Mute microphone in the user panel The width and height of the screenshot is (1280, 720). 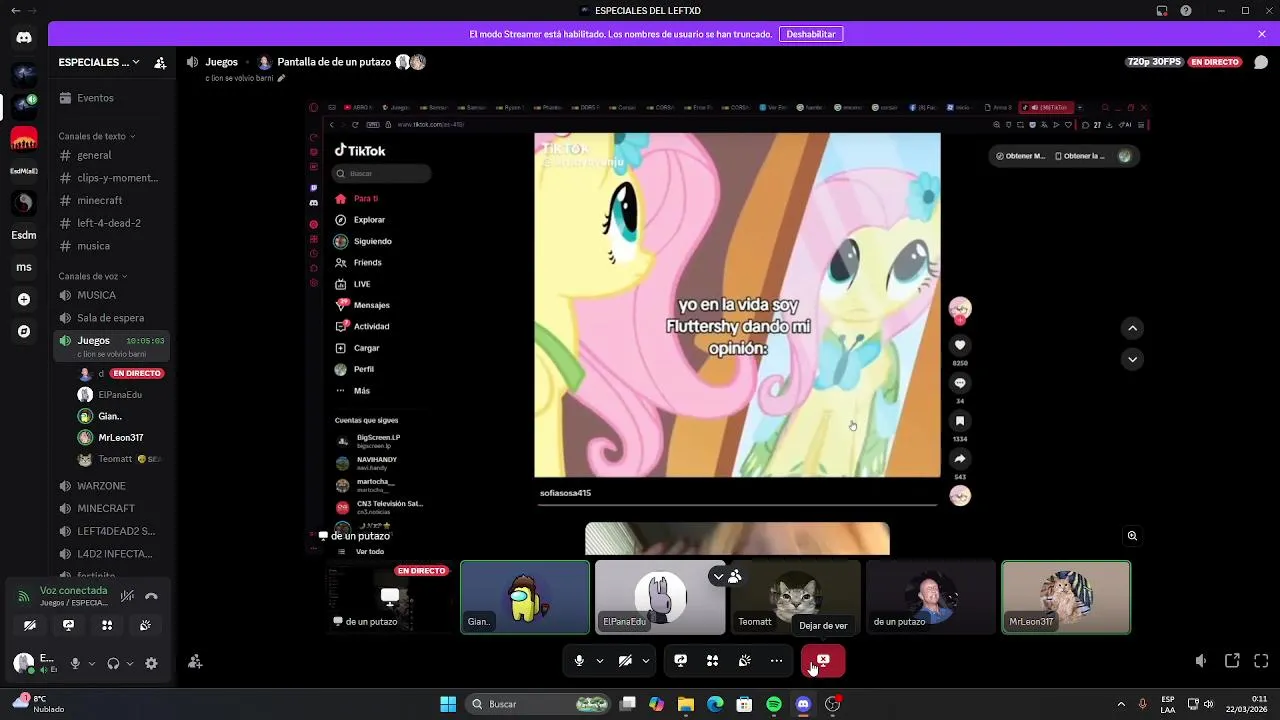pyautogui.click(x=75, y=663)
